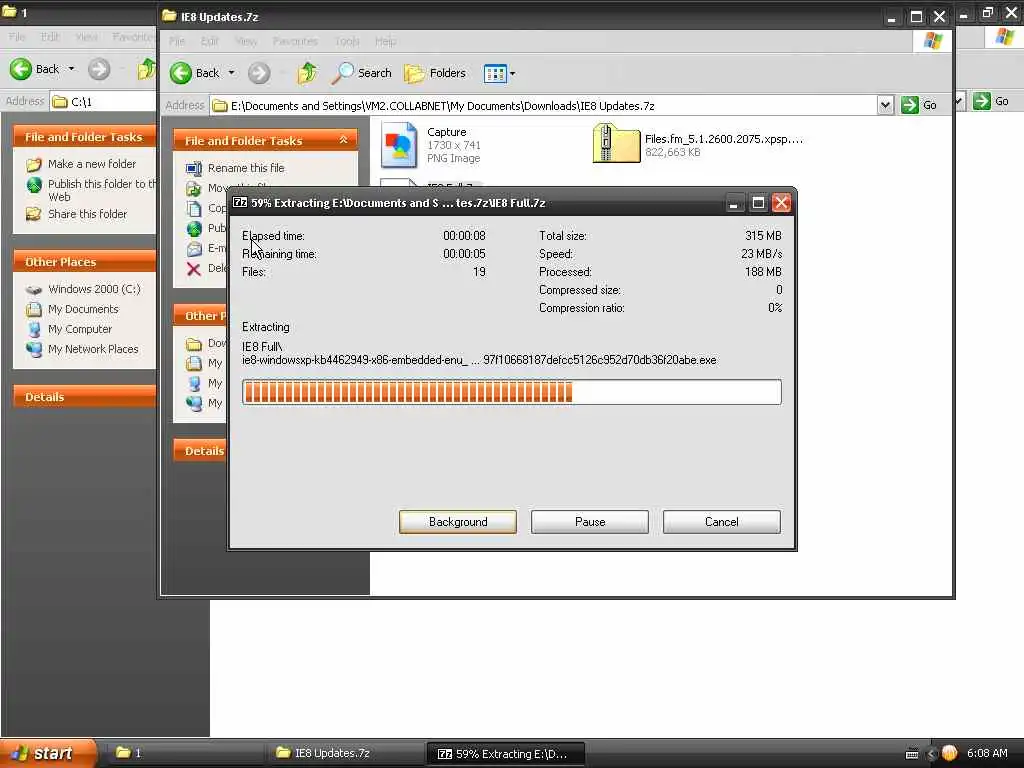Close the 59% Extracting dialog
The width and height of the screenshot is (1024, 768).
tap(781, 203)
